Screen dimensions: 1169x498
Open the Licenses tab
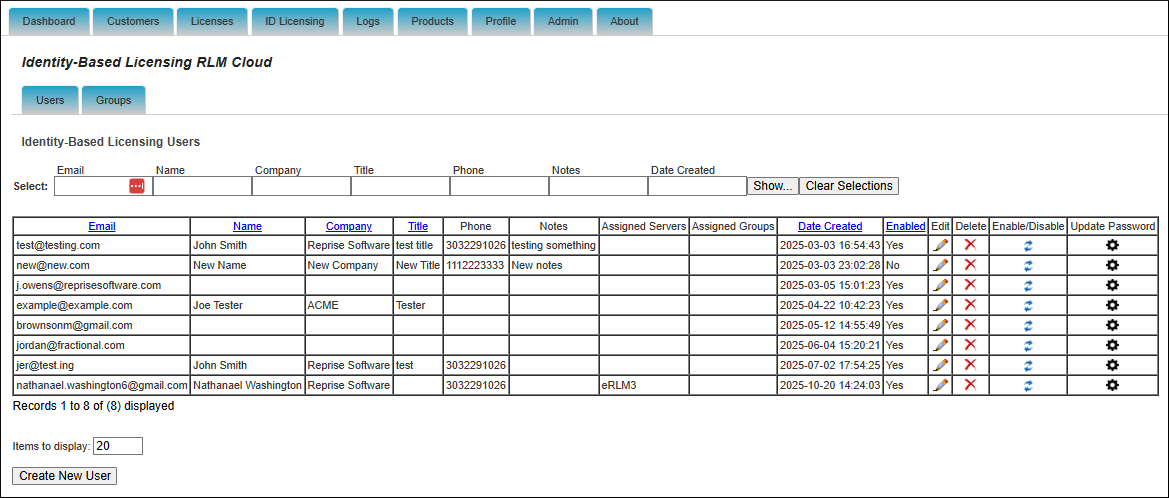[212, 21]
